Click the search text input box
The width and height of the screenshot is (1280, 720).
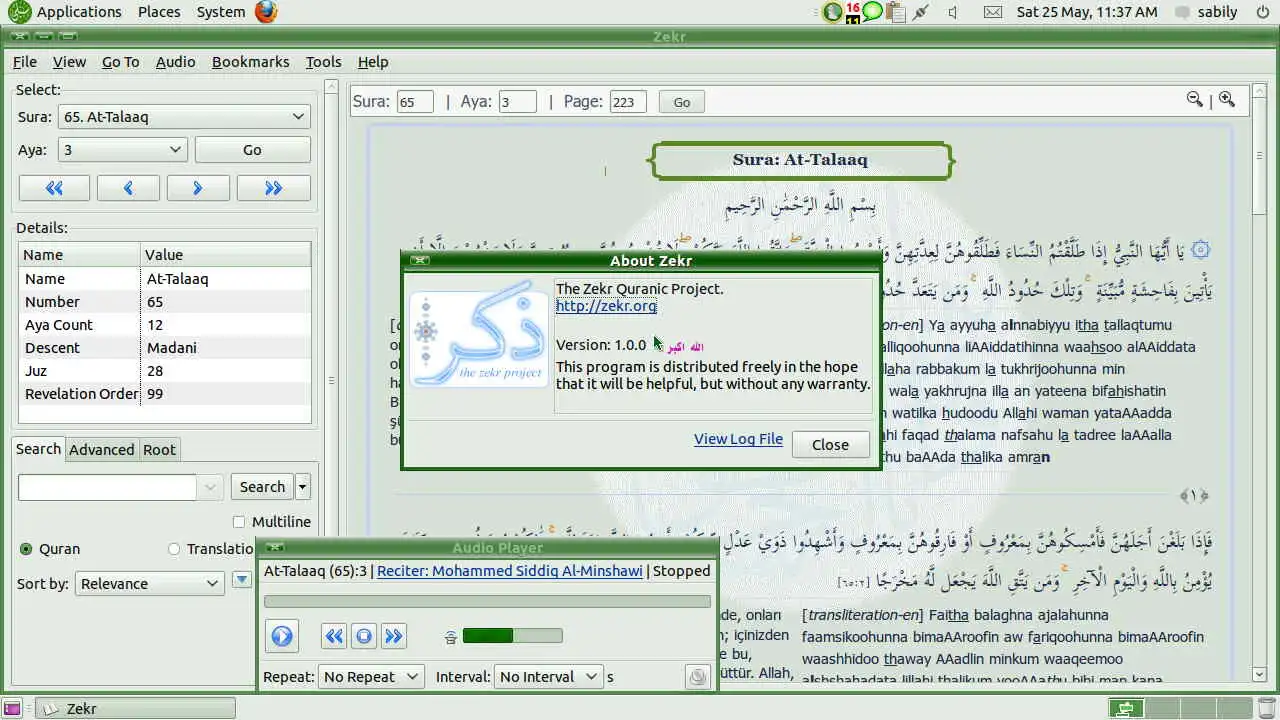pyautogui.click(x=107, y=487)
